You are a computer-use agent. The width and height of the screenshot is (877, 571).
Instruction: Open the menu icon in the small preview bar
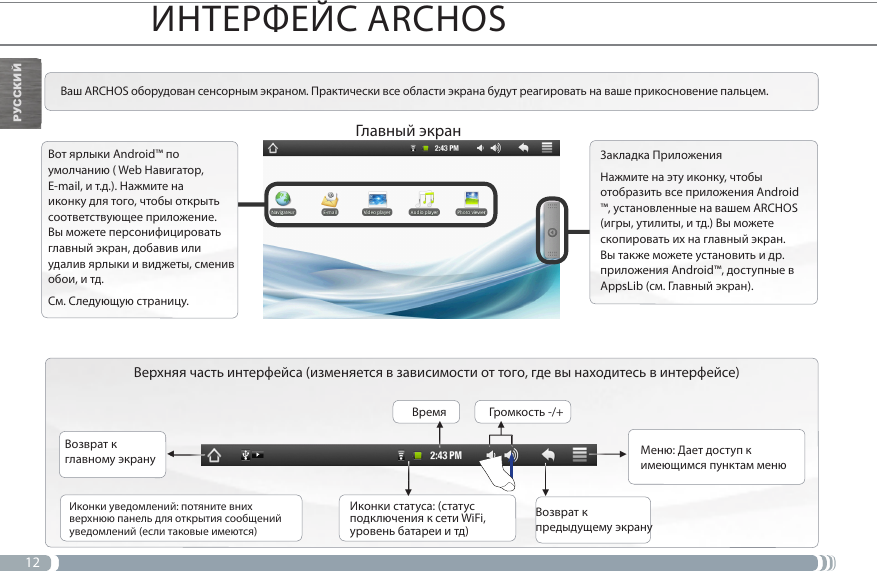[x=547, y=148]
